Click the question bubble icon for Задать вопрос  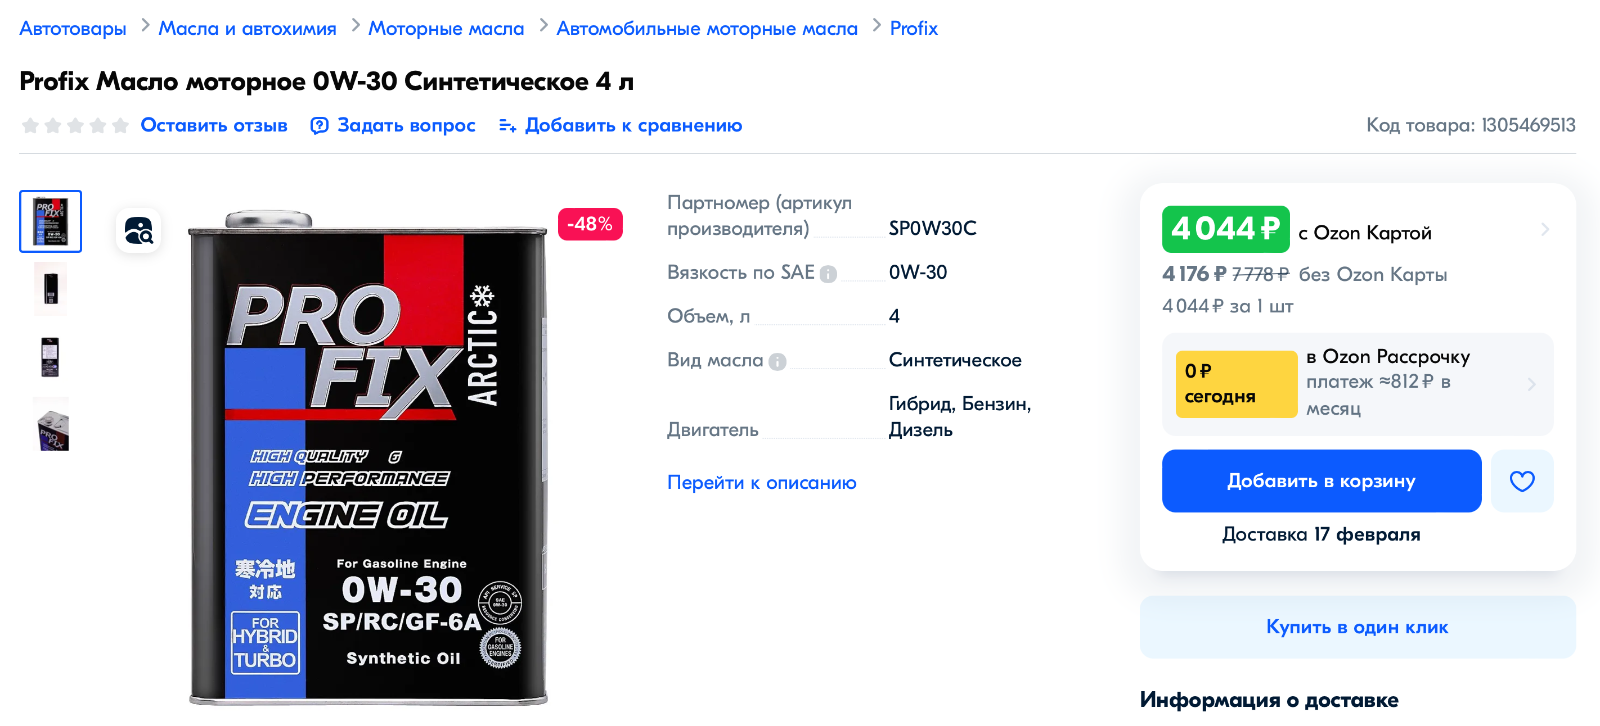tap(319, 126)
